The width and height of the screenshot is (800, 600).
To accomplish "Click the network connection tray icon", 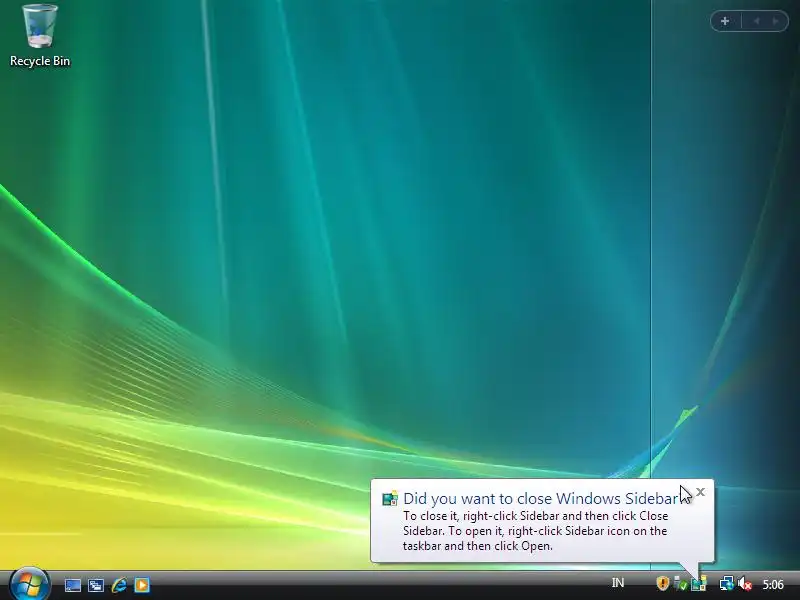I will point(727,583).
